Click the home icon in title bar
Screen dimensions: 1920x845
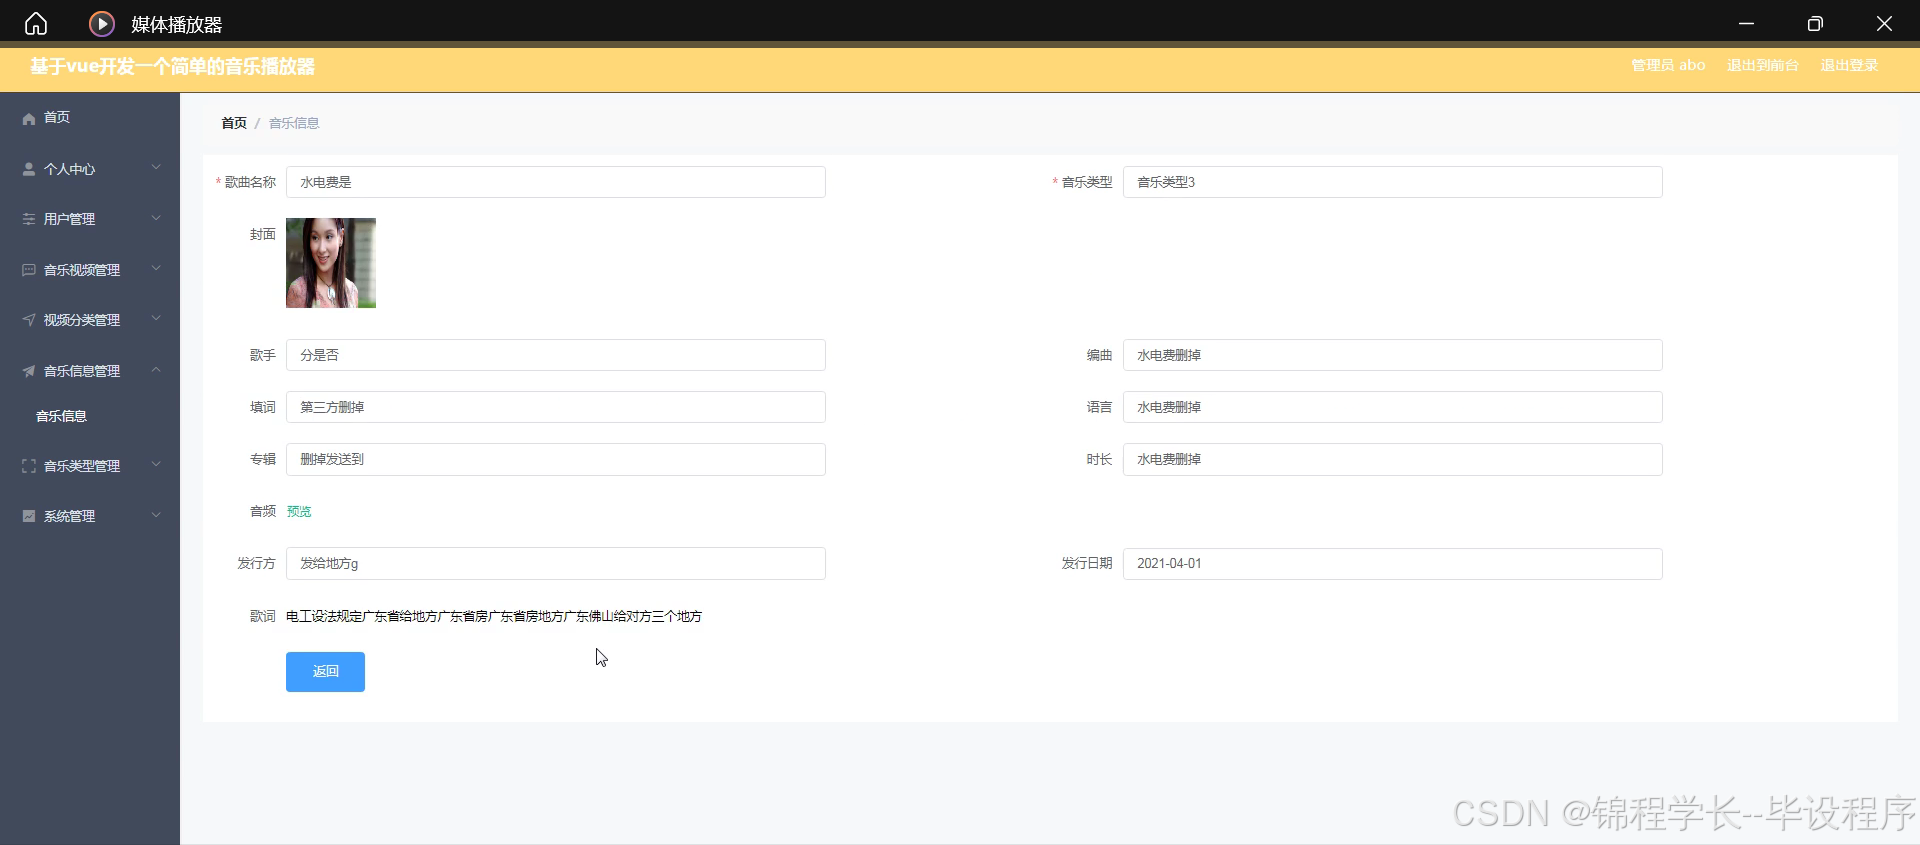(x=36, y=23)
